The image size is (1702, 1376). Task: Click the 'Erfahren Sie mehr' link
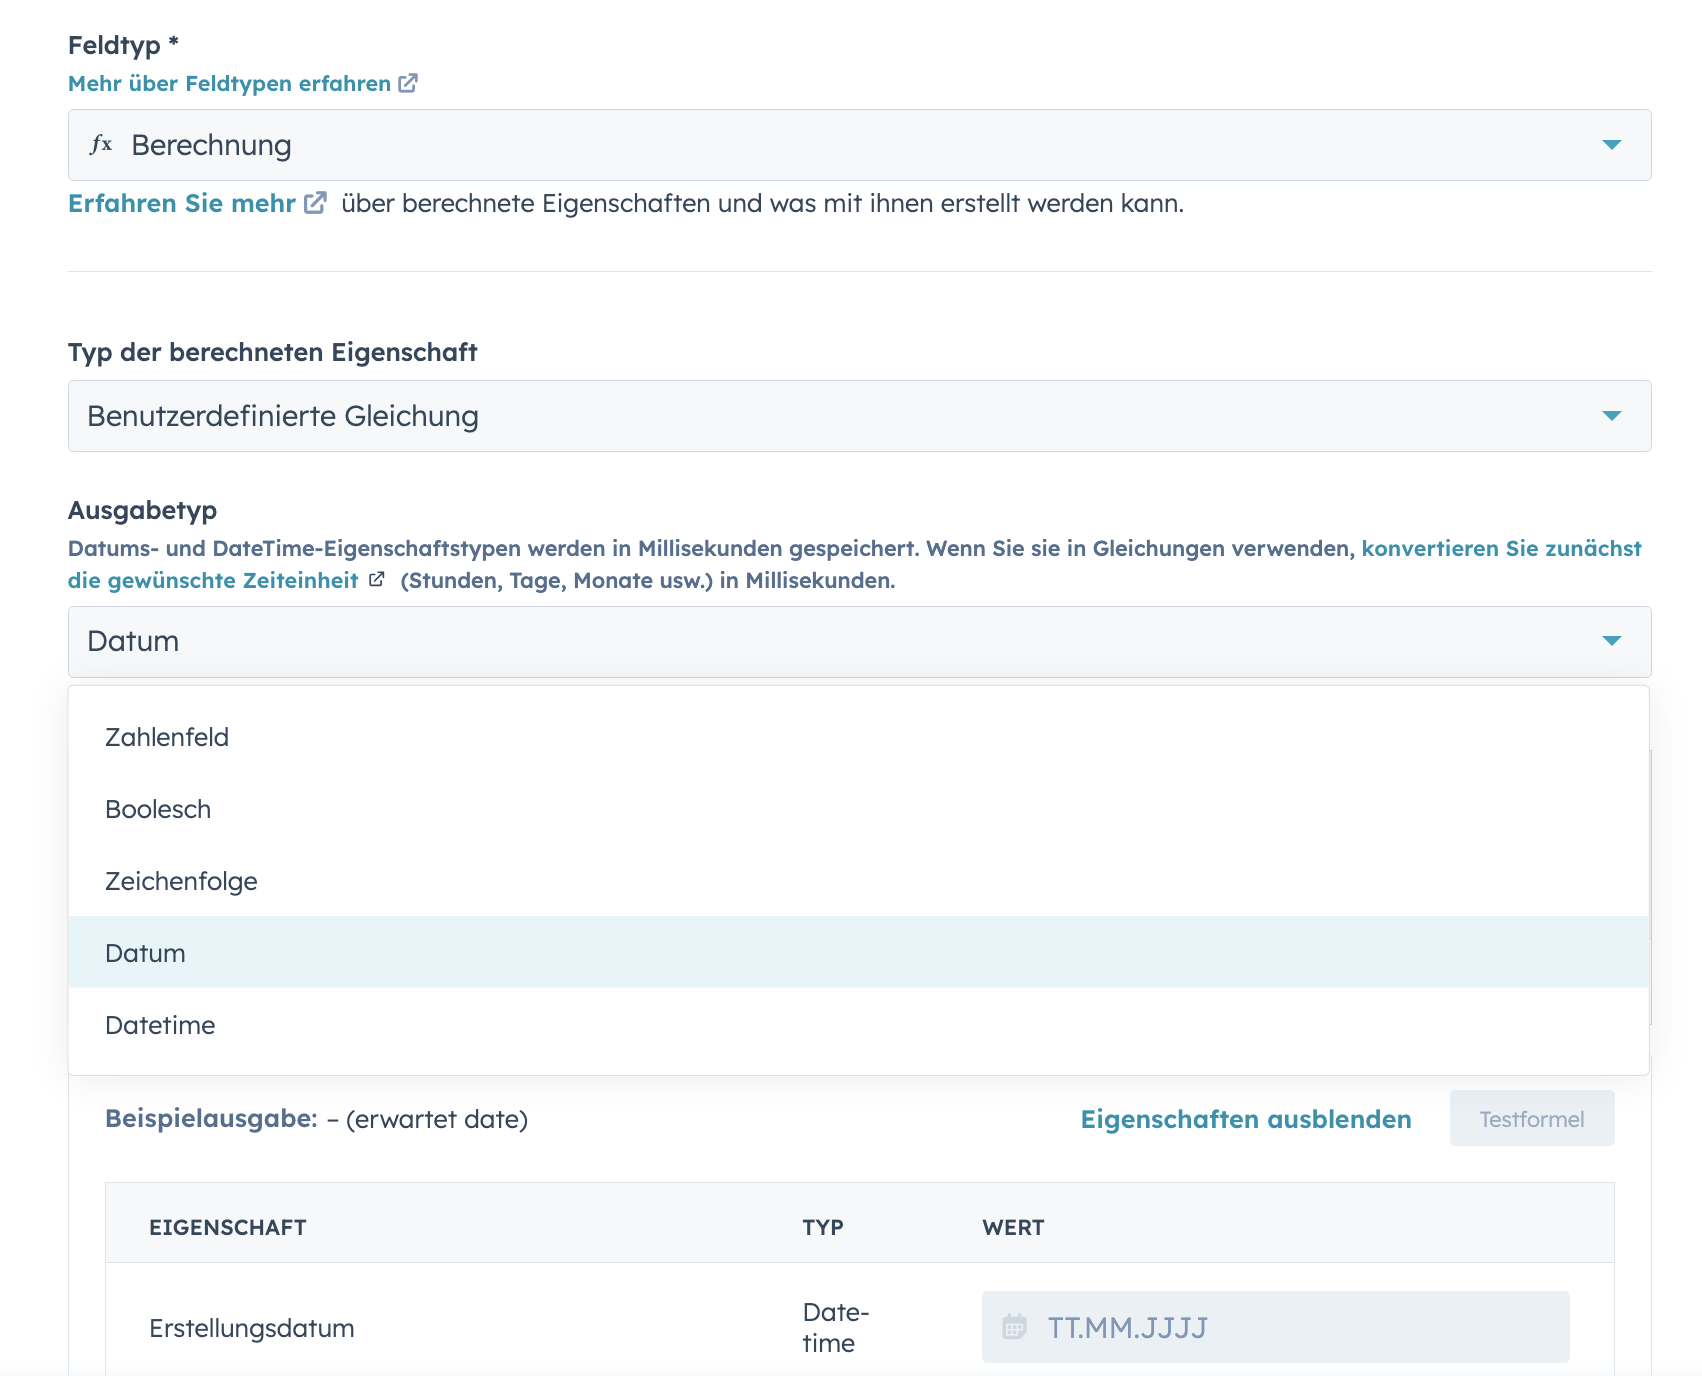click(183, 203)
